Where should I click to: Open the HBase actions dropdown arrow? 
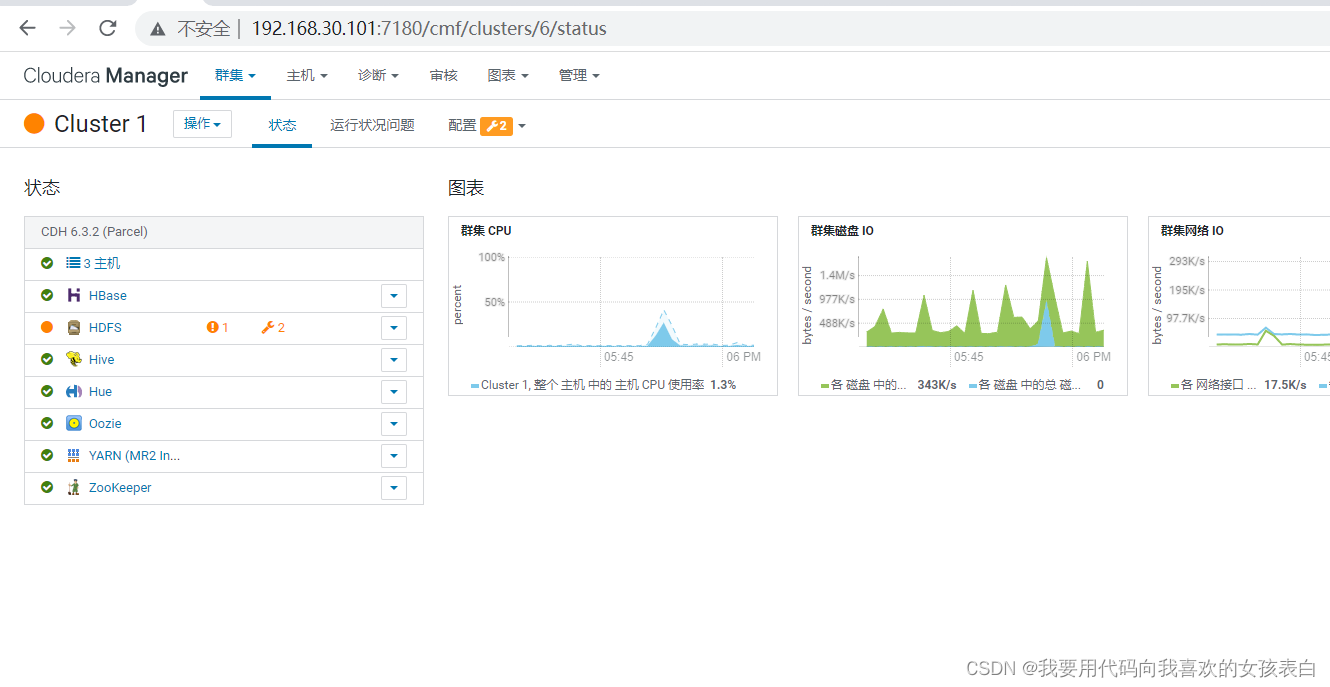point(394,296)
